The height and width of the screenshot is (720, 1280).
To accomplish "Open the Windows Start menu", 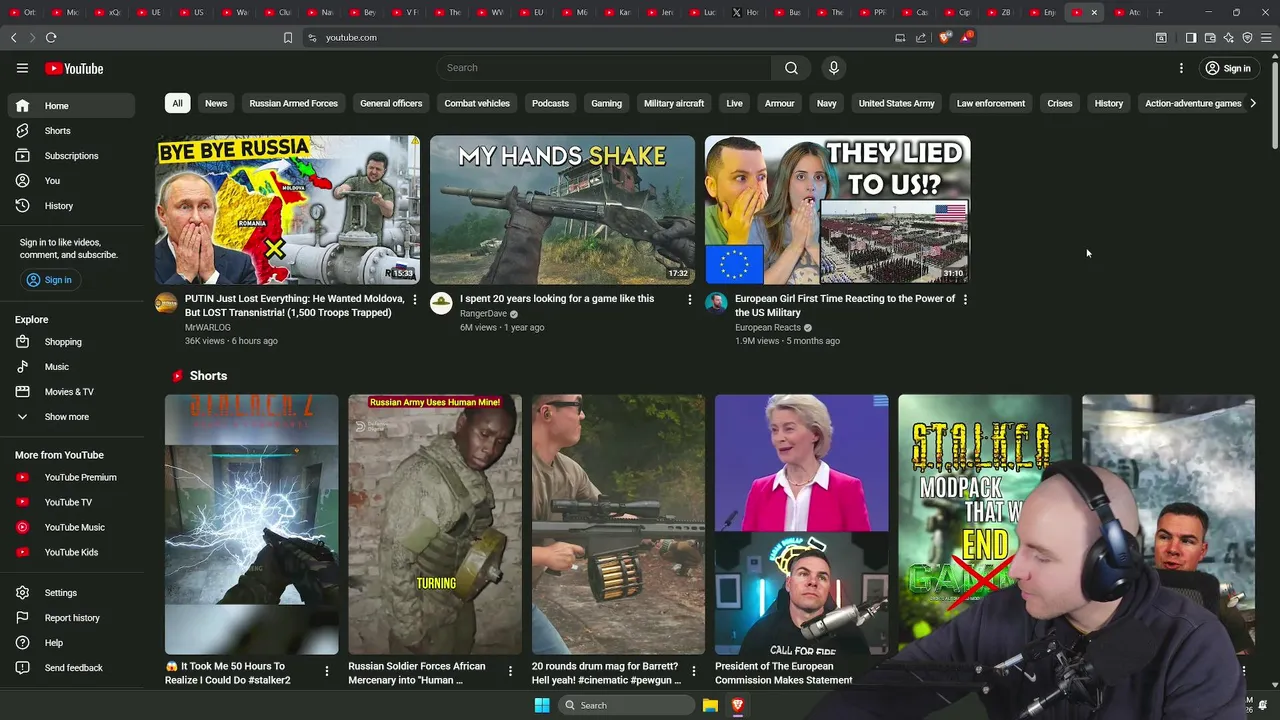I will (x=541, y=705).
